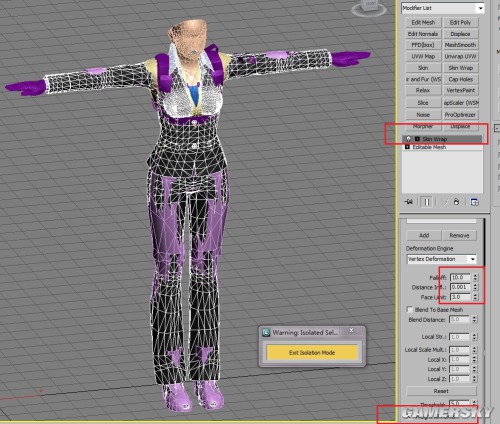Click the Pin Stack icon

point(409,202)
